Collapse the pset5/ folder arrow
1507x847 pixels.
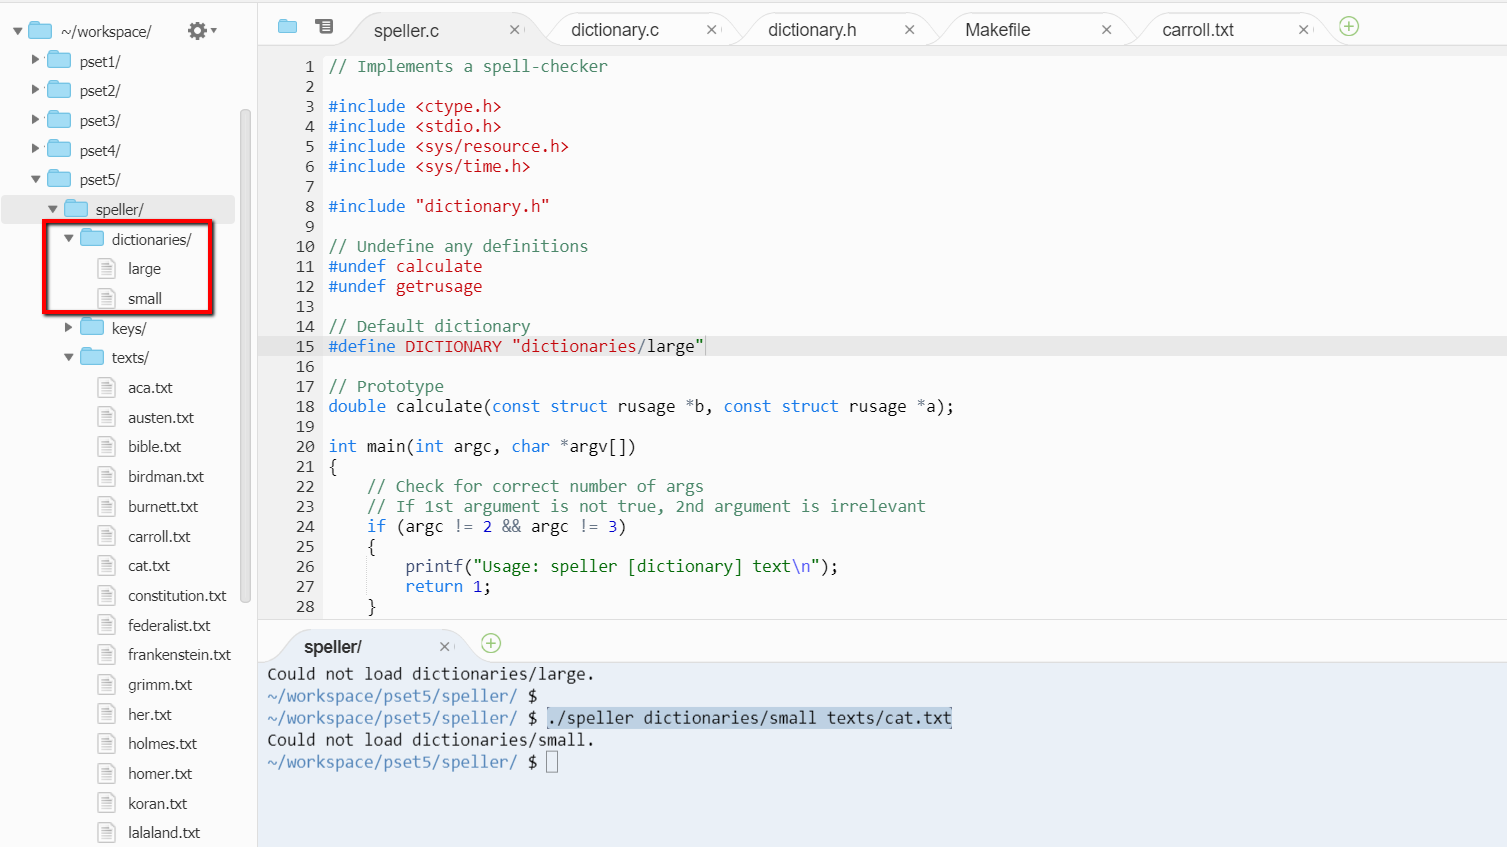tap(35, 179)
